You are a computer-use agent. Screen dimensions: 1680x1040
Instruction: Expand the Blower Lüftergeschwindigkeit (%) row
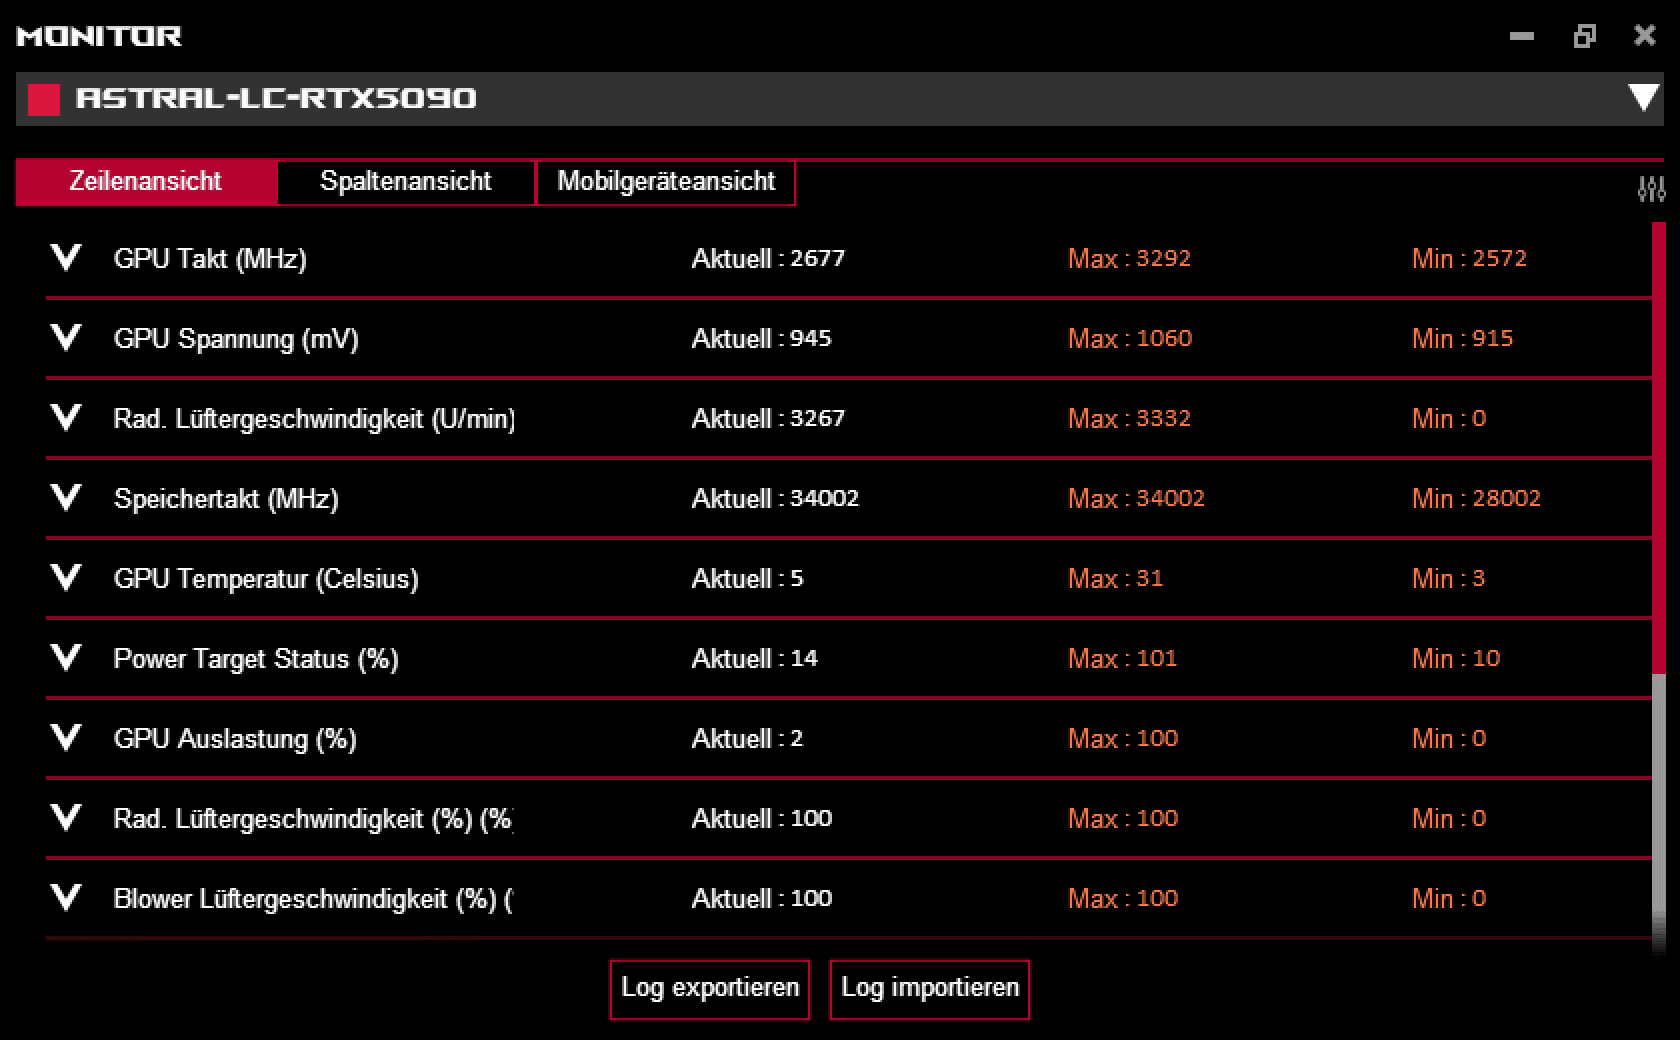click(x=66, y=898)
